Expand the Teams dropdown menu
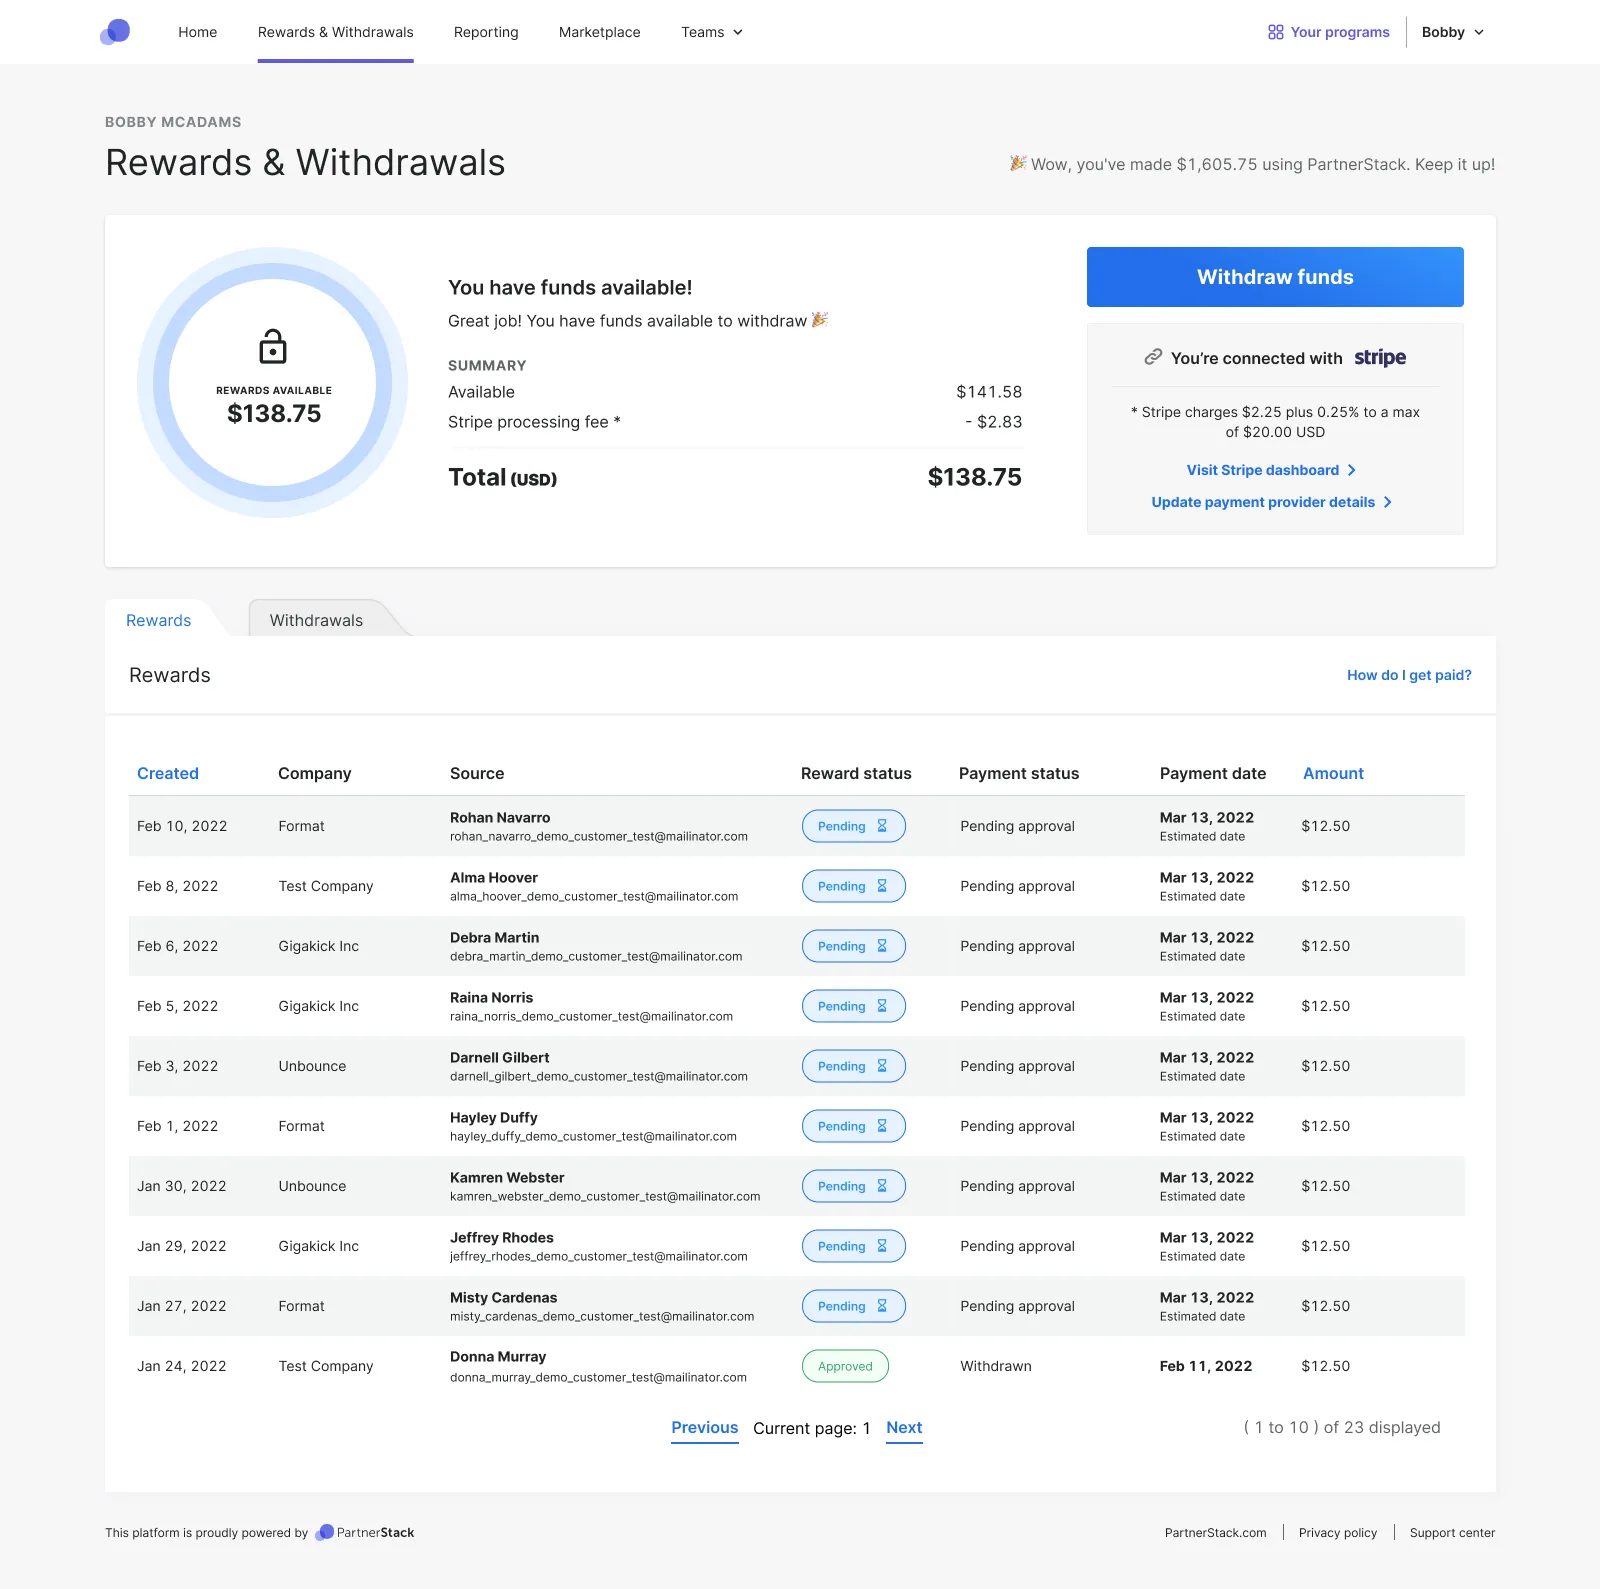The image size is (1600, 1589). point(712,32)
